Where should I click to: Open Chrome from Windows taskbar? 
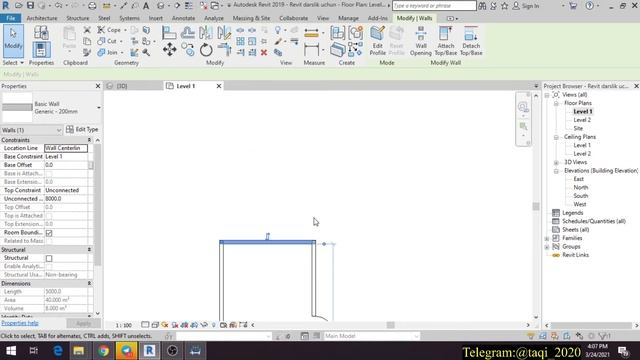coord(104,351)
